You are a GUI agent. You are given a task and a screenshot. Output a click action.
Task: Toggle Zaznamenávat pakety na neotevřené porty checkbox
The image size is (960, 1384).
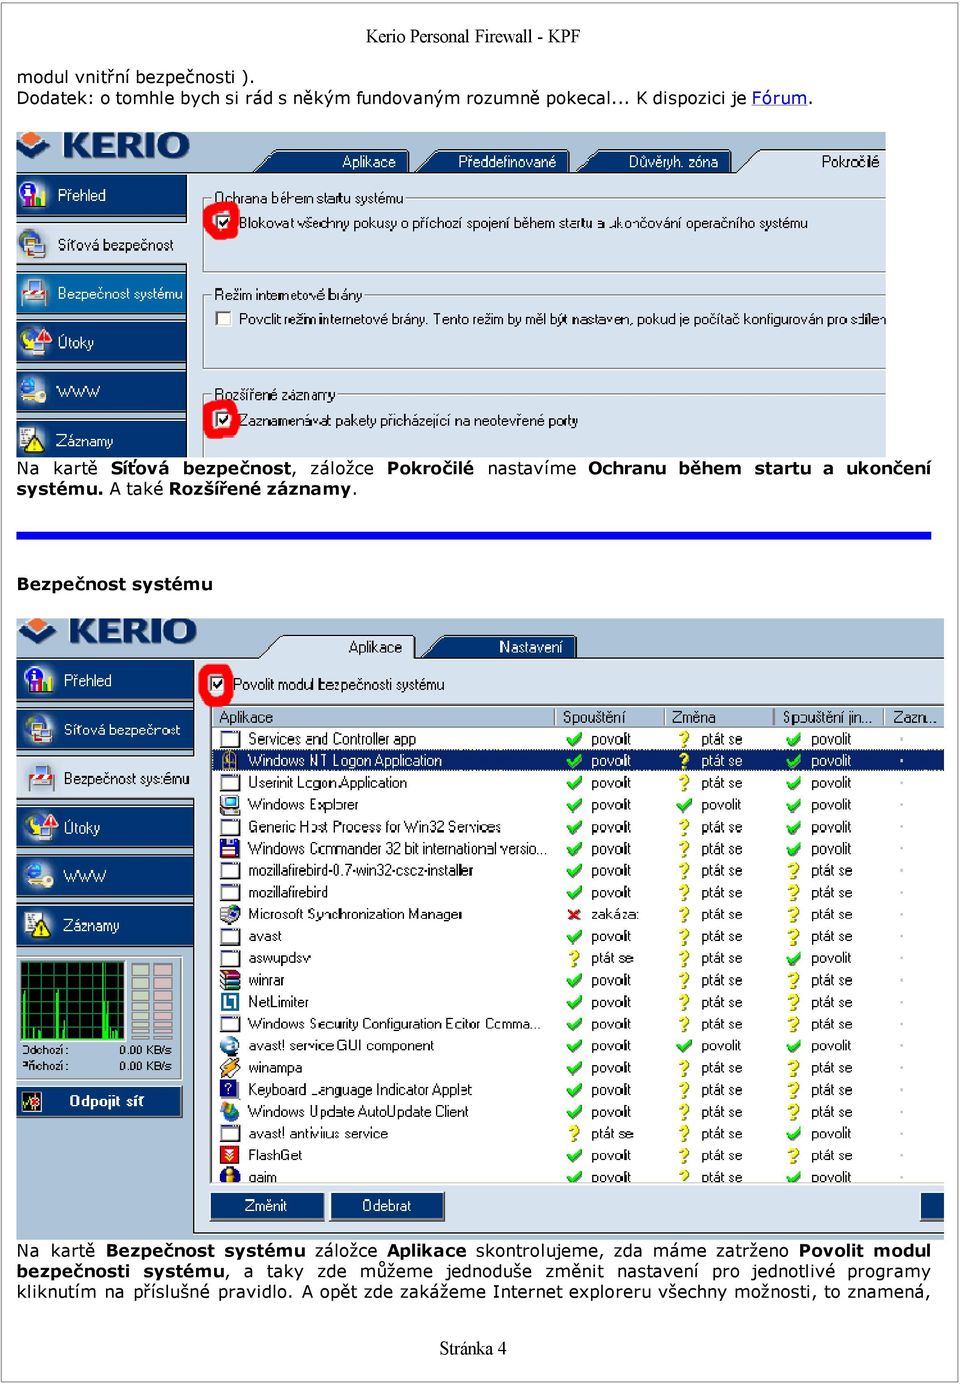pos(223,419)
